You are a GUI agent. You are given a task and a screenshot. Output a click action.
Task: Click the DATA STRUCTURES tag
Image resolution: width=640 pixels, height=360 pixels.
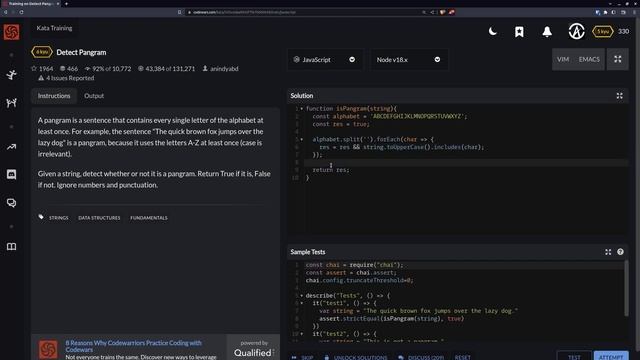pyautogui.click(x=99, y=218)
